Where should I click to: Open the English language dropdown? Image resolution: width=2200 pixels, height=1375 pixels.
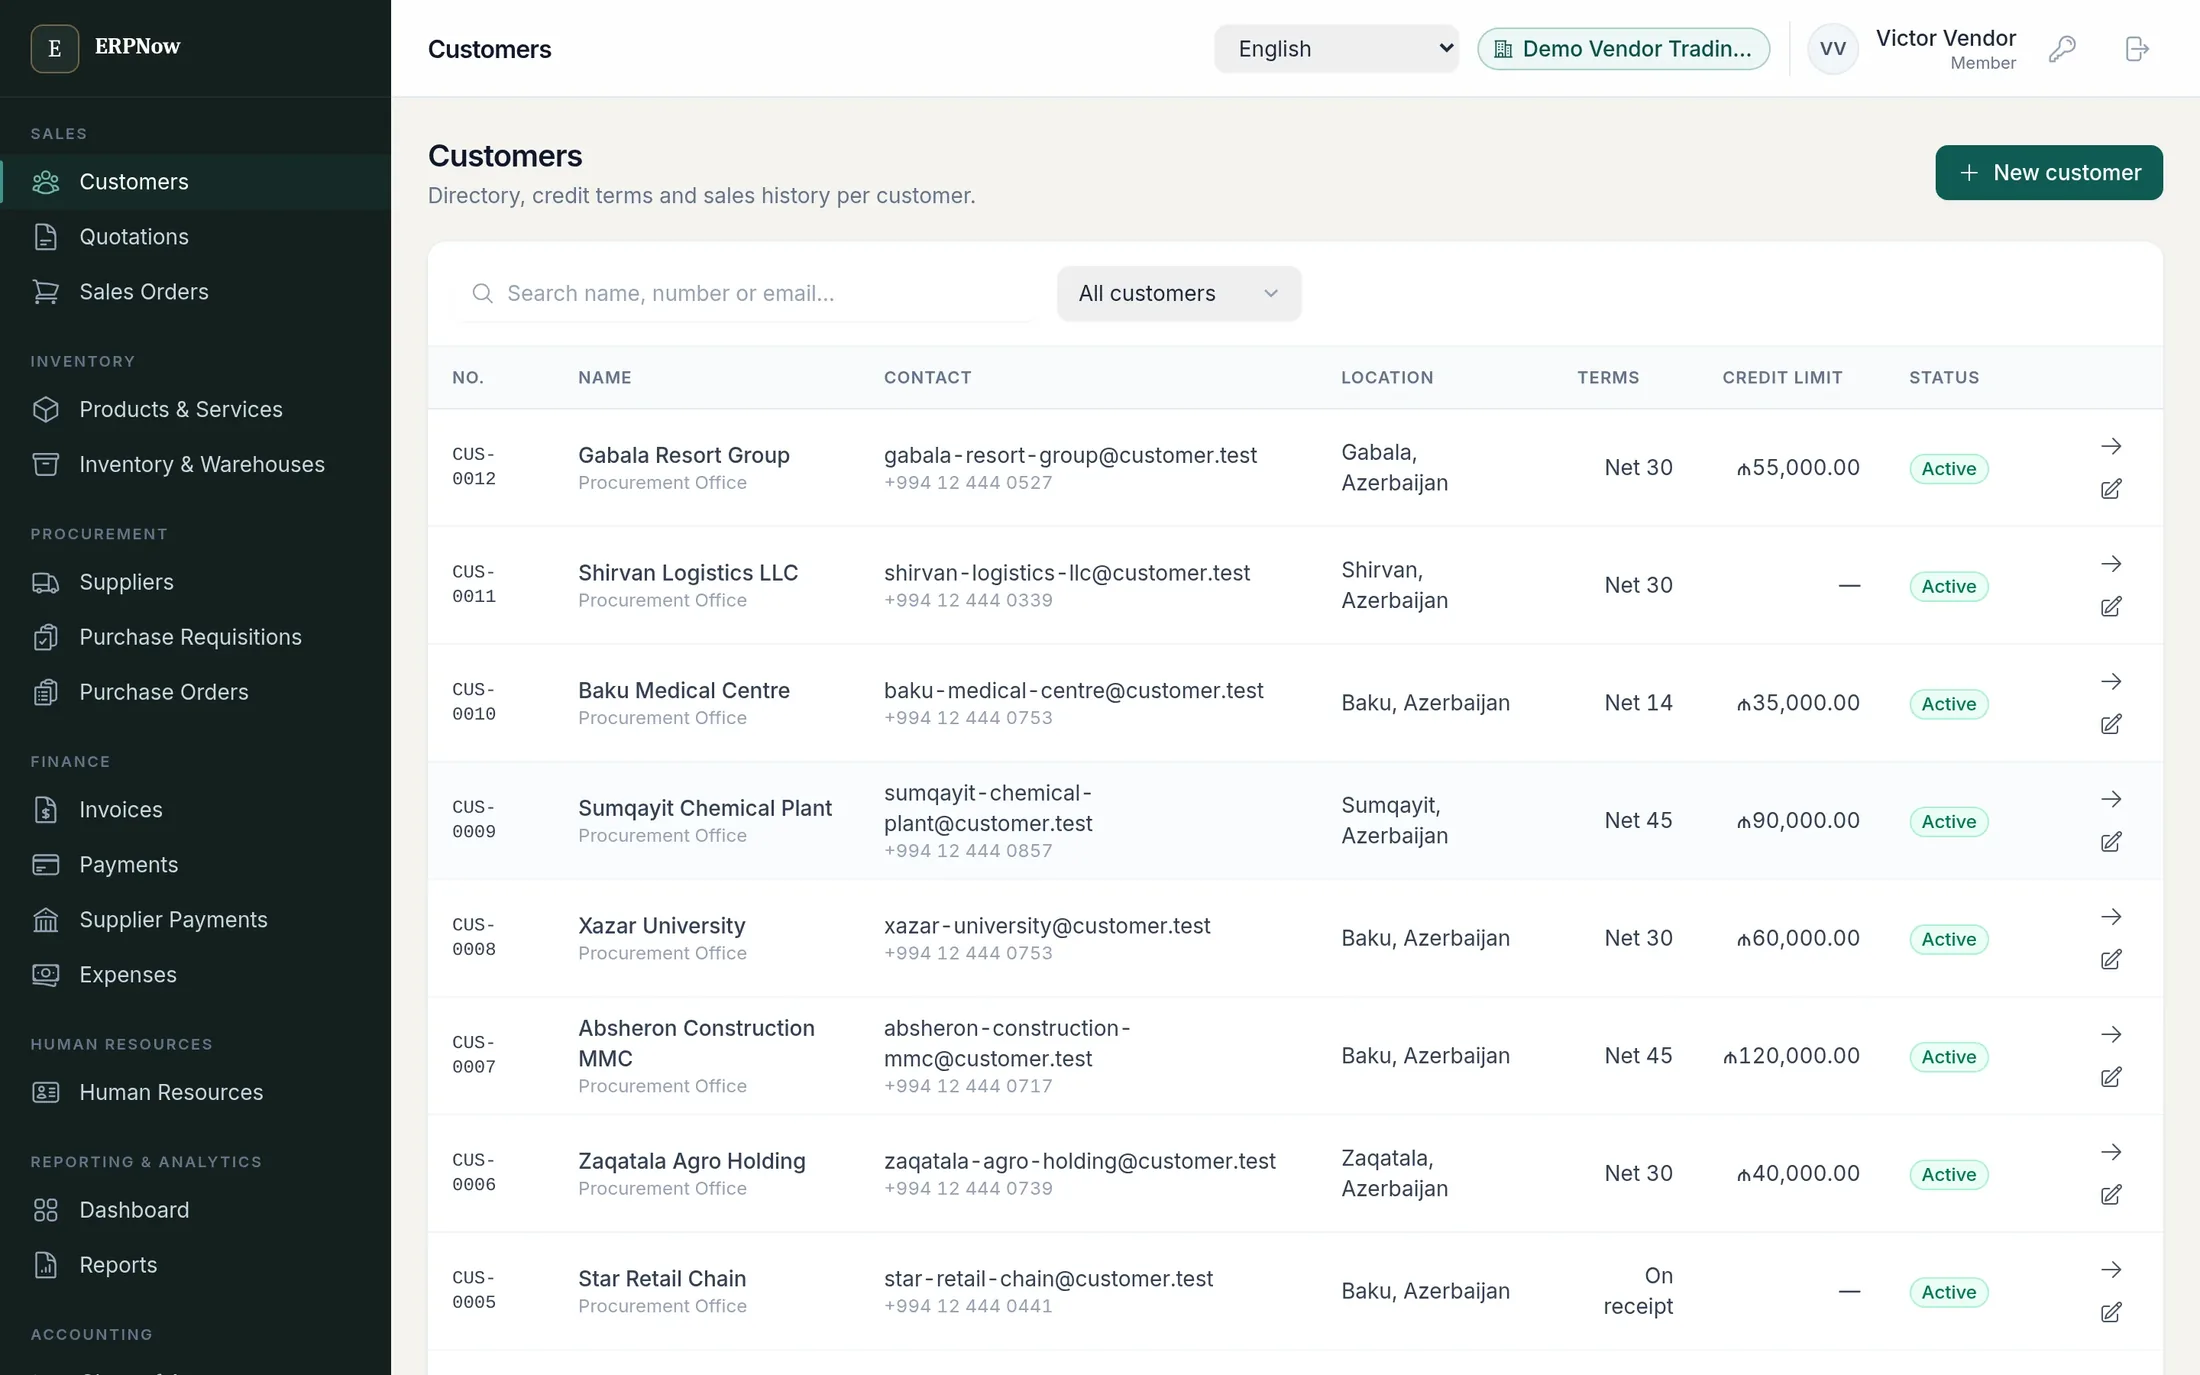tap(1336, 48)
